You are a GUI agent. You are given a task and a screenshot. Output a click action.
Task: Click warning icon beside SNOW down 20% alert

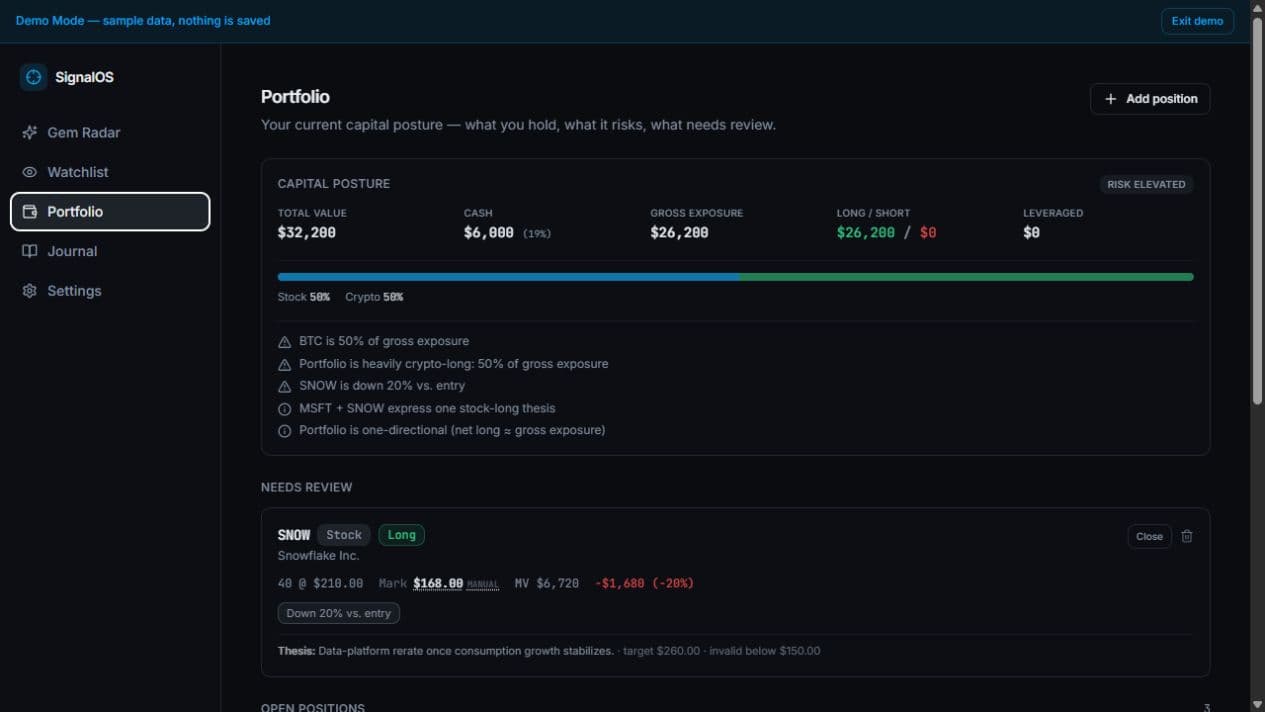[x=284, y=386]
